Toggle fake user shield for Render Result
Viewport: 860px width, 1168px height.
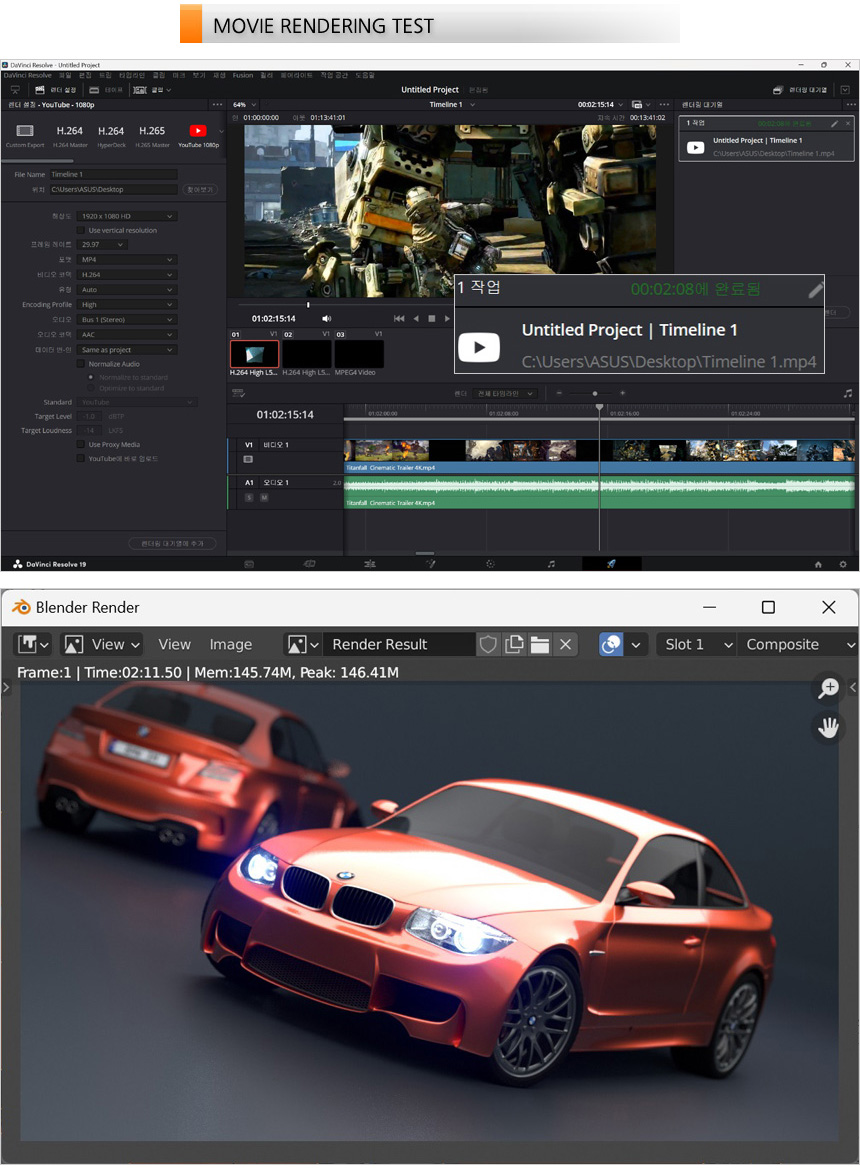[488, 644]
